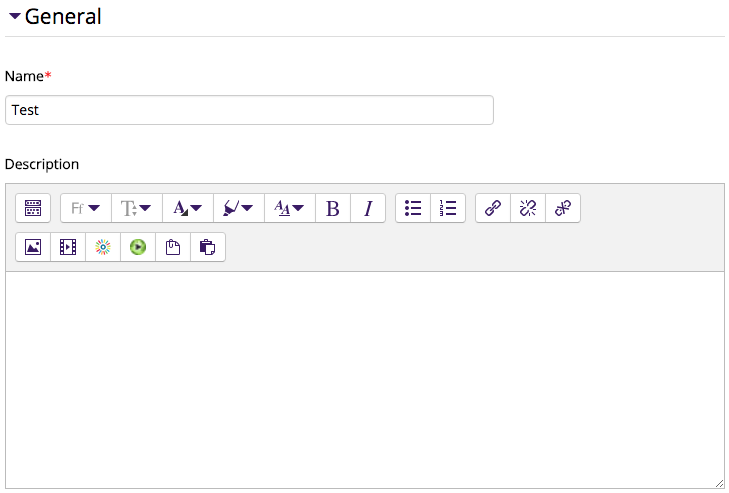Screen dimensions: 729x493
Task: Click the Description label
Action: click(42, 164)
